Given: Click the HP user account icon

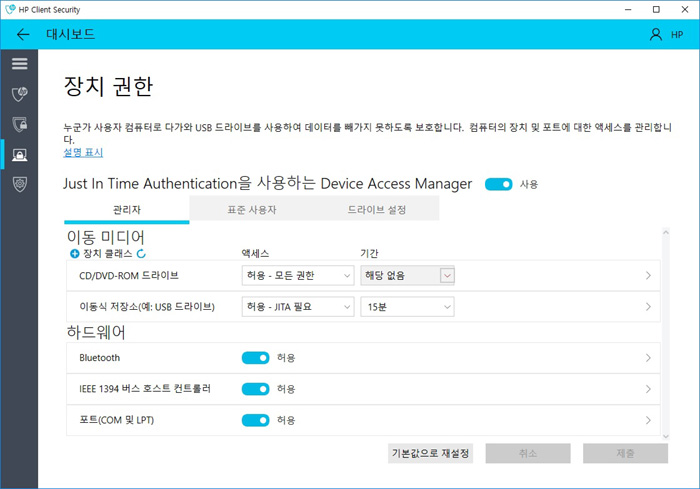Looking at the screenshot, I should click(656, 34).
